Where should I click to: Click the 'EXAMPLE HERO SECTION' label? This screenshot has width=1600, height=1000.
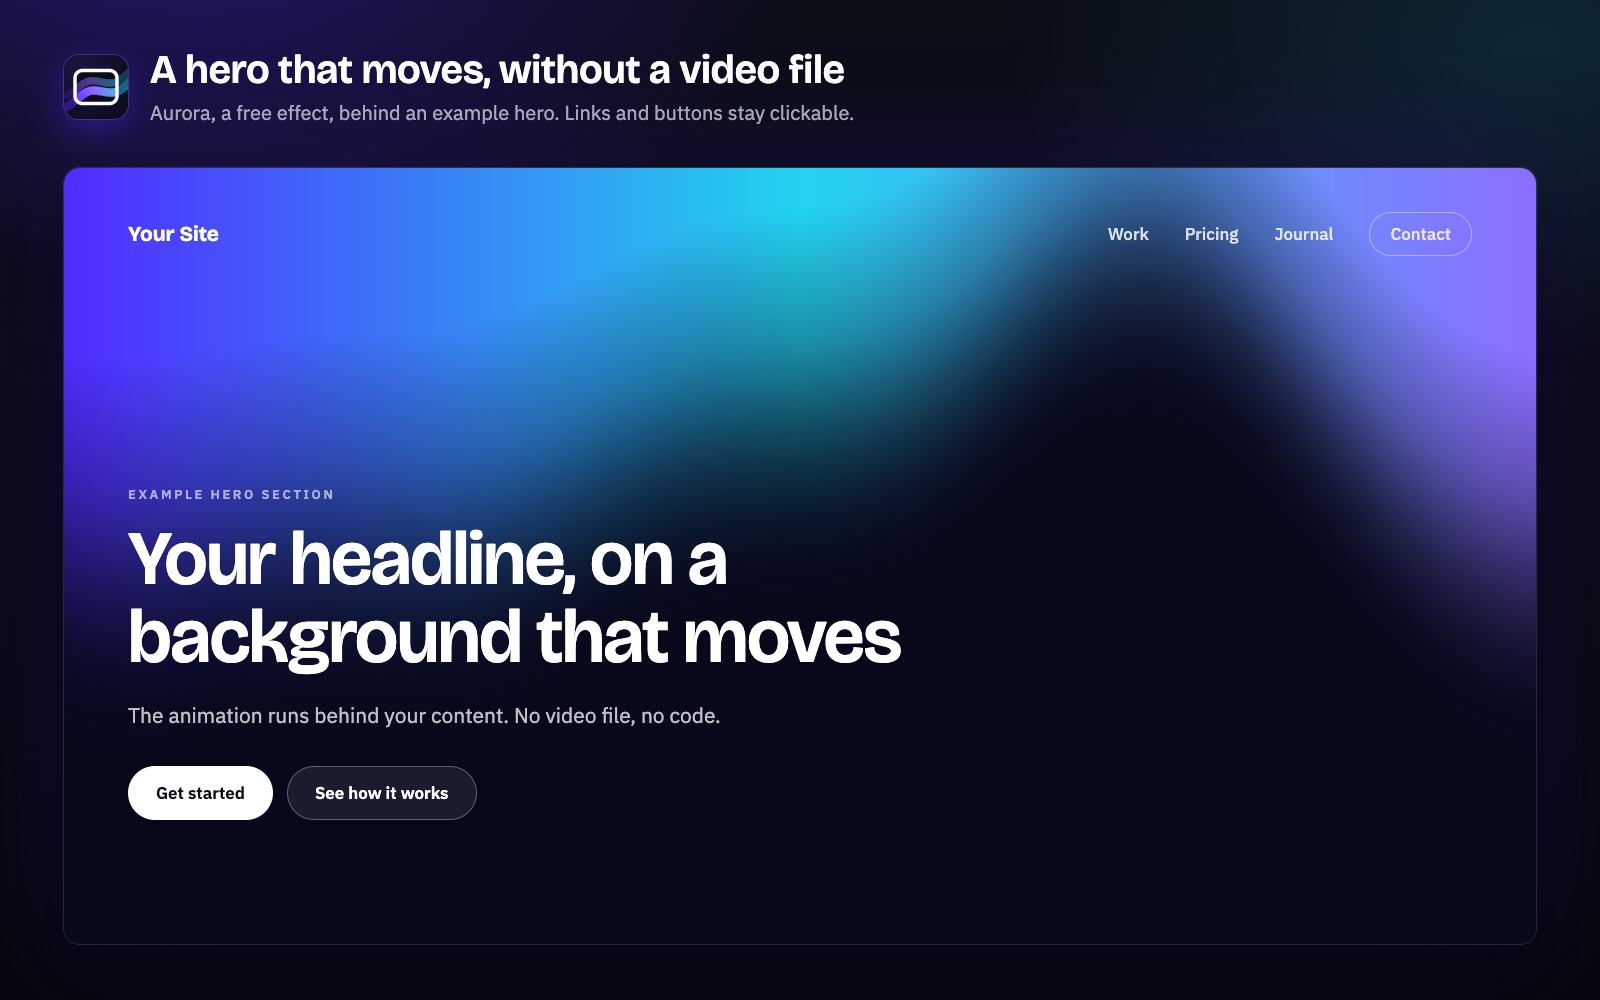tap(231, 495)
